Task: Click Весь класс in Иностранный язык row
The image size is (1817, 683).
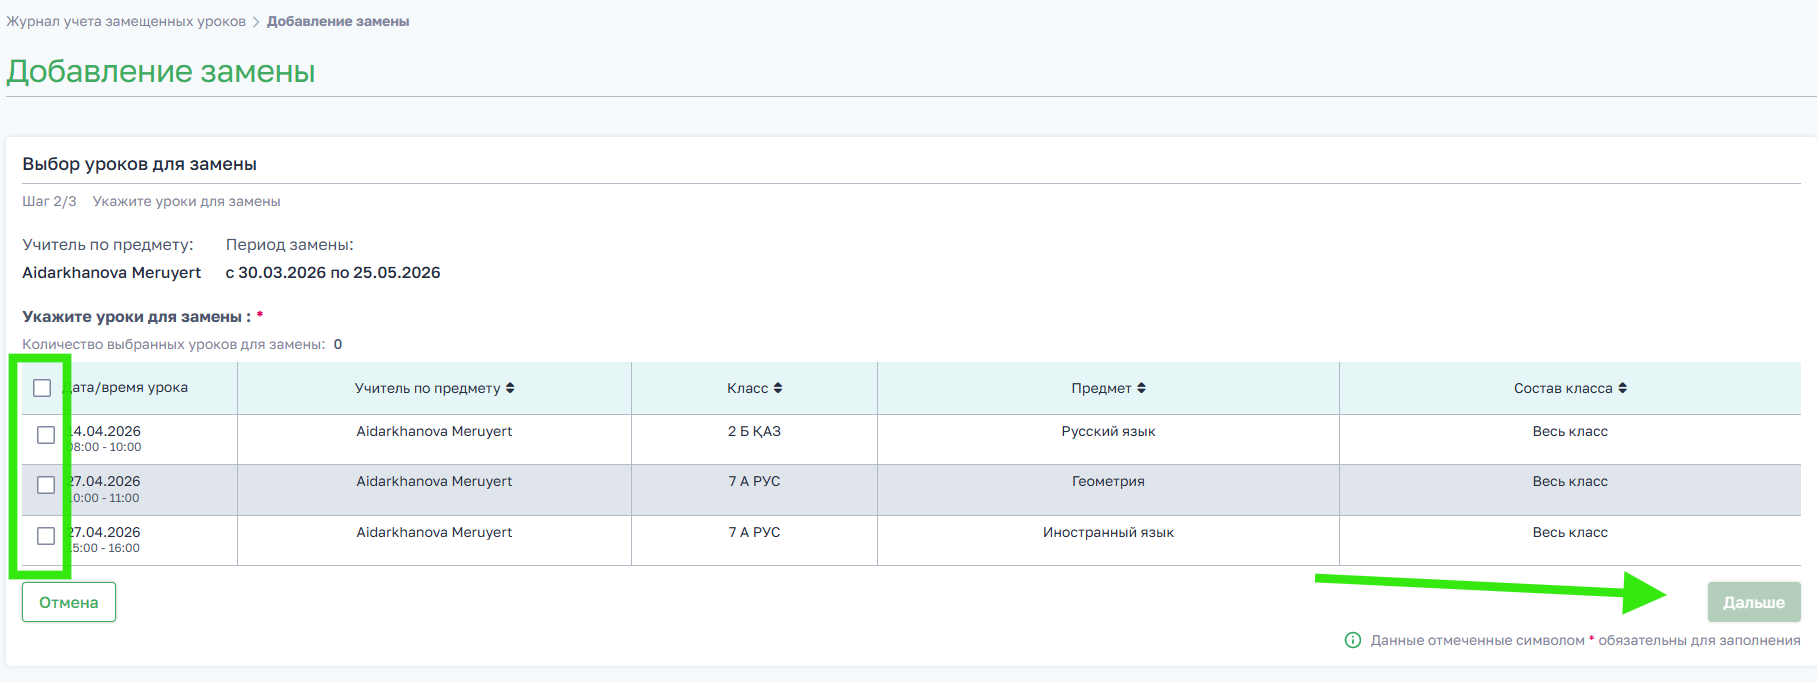Action: click(x=1570, y=532)
